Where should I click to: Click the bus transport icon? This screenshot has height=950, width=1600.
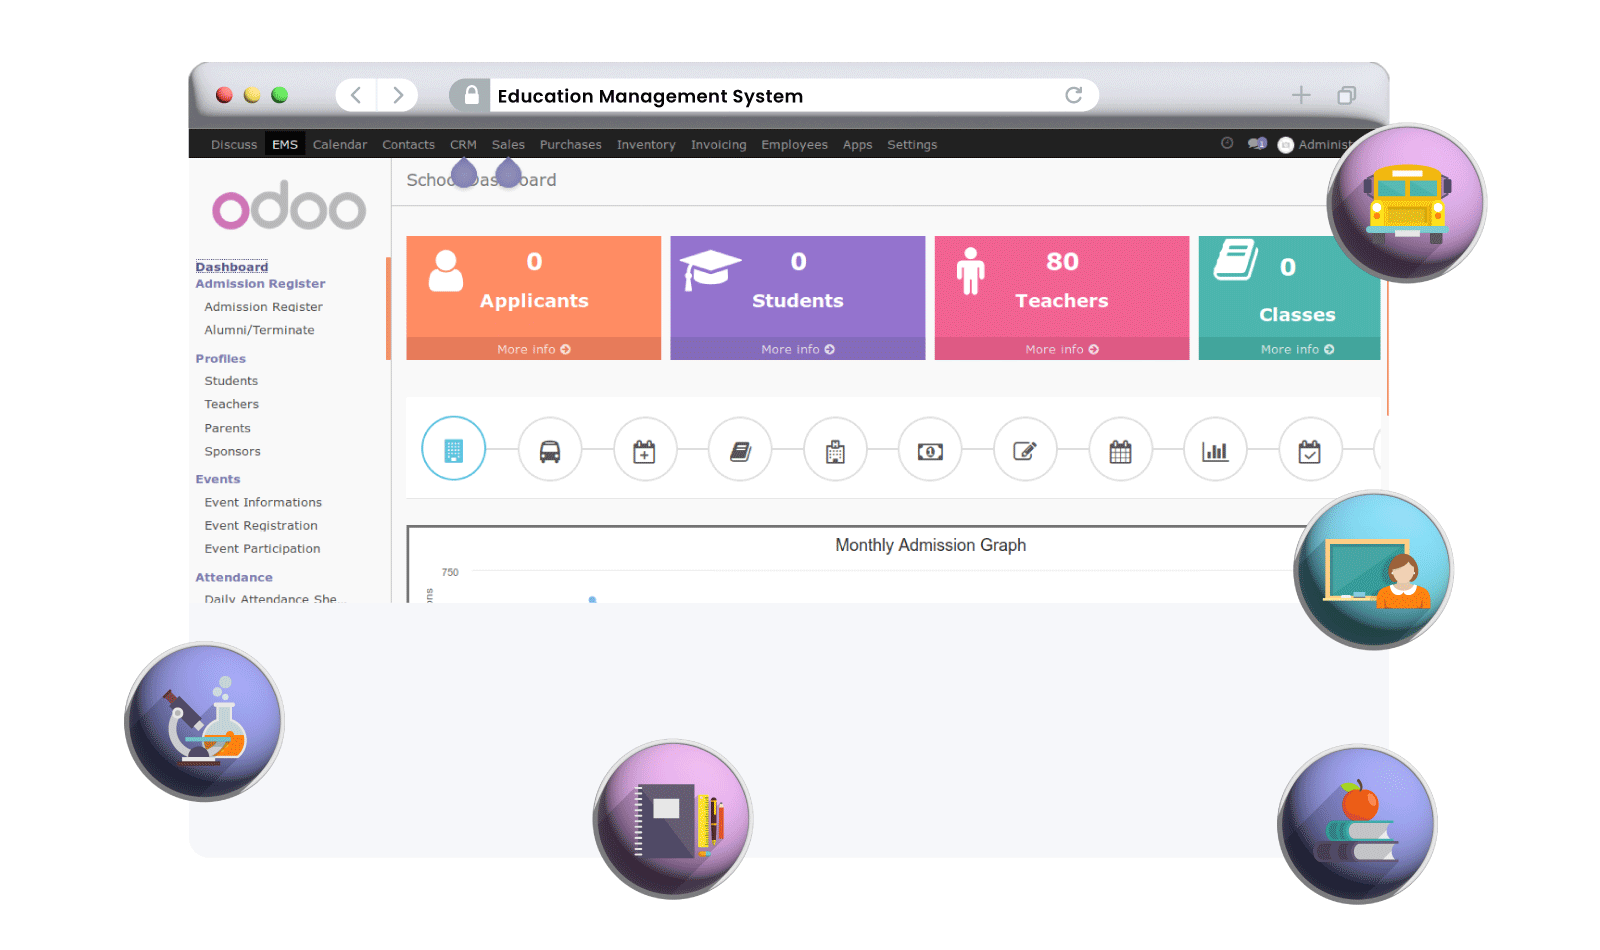pos(550,449)
